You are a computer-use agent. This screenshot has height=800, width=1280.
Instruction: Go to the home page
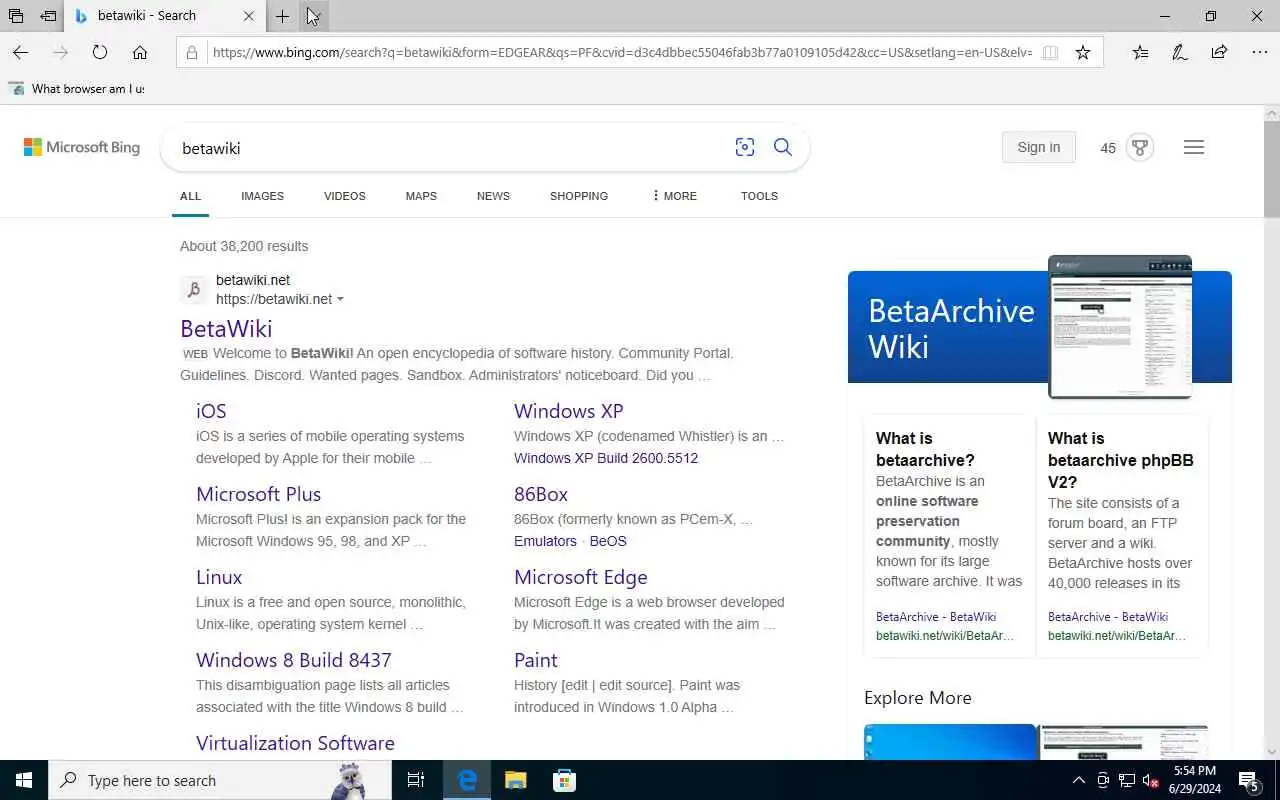click(140, 52)
